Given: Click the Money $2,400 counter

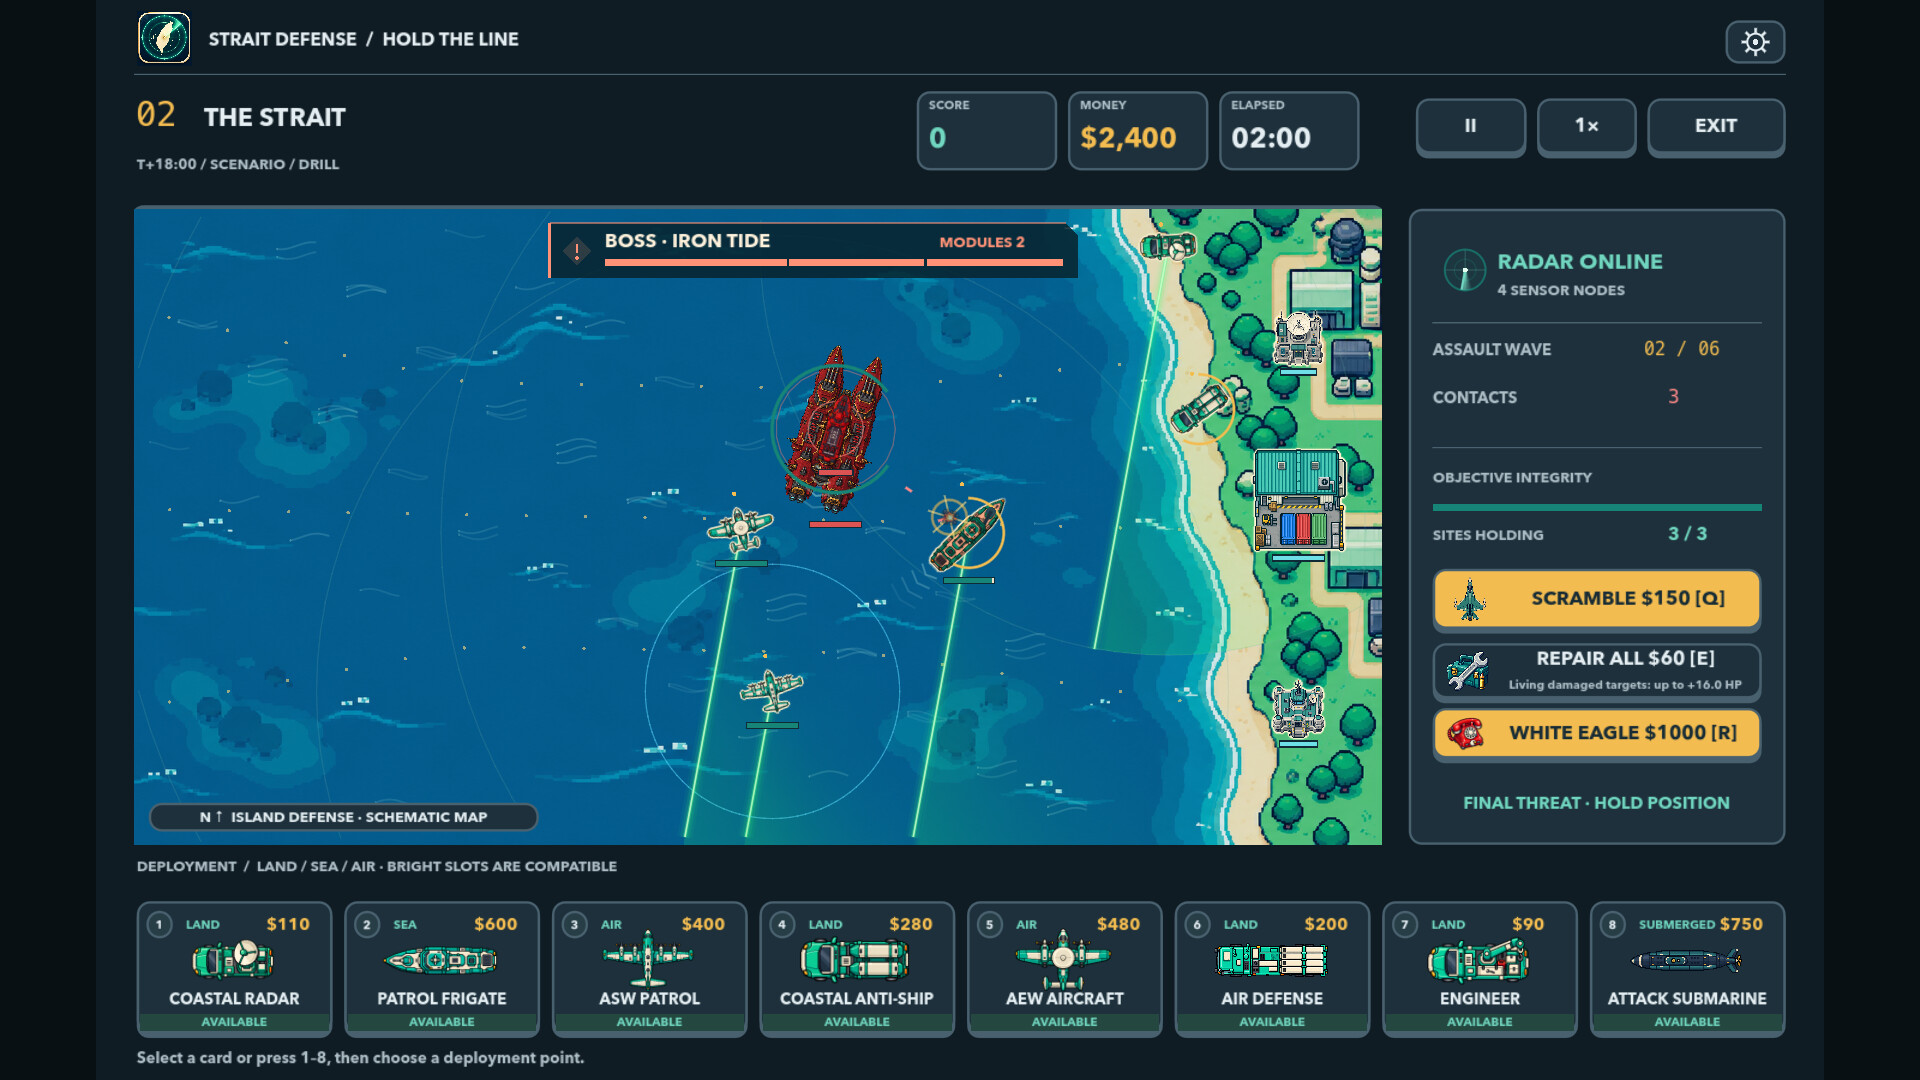Looking at the screenshot, I should coord(1138,130).
